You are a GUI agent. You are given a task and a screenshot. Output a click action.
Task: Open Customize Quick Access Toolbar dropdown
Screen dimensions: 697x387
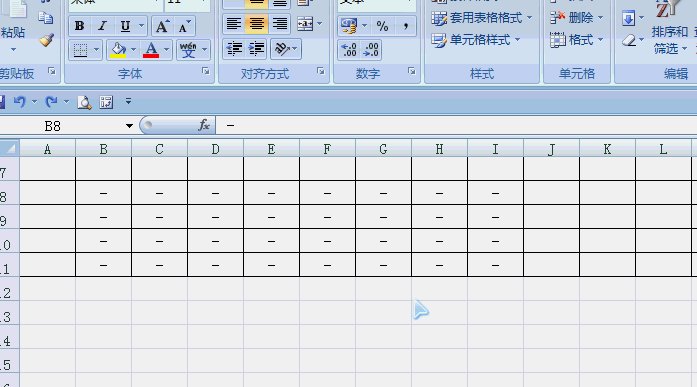(128, 102)
